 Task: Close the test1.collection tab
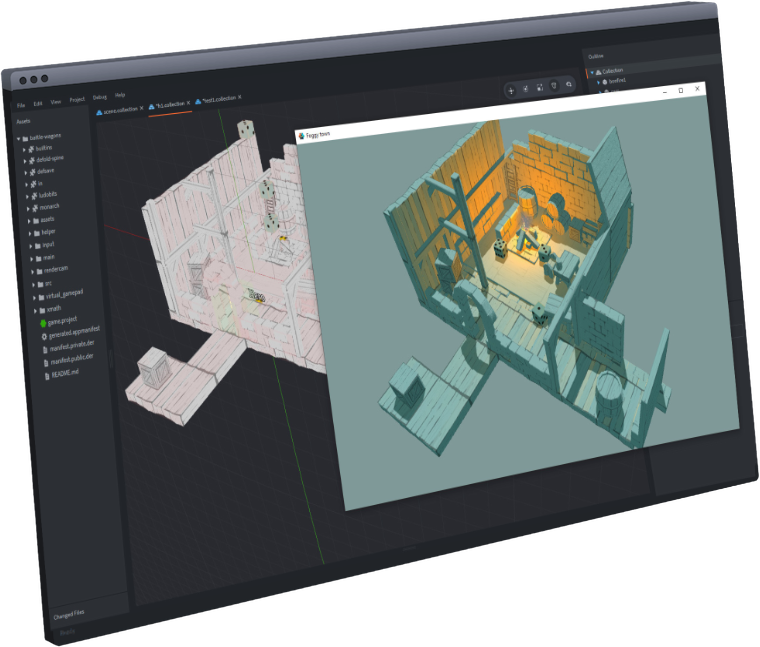[x=240, y=97]
